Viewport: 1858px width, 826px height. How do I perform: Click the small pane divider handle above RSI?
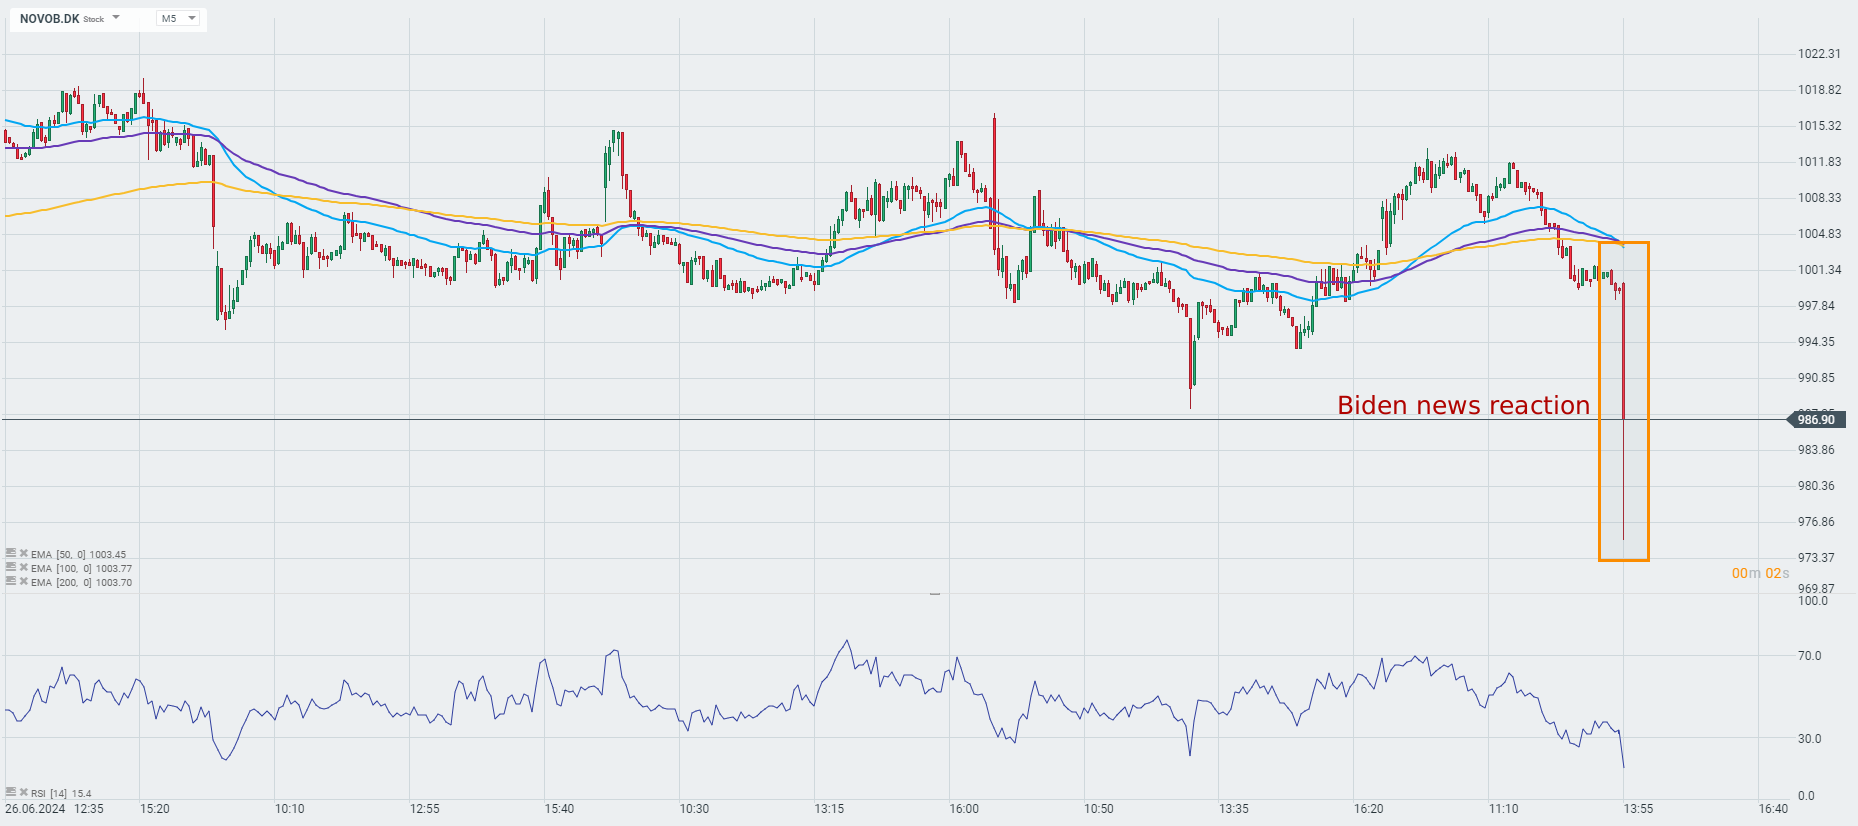click(935, 594)
